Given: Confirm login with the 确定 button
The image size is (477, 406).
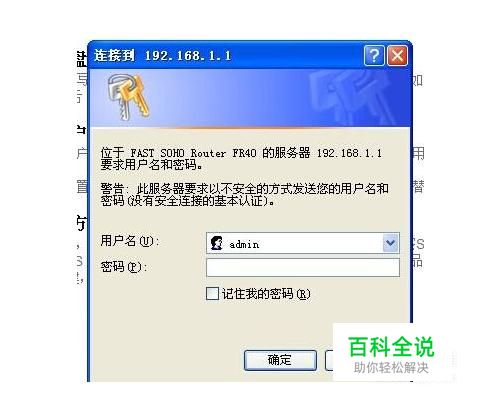Looking at the screenshot, I should tap(280, 360).
